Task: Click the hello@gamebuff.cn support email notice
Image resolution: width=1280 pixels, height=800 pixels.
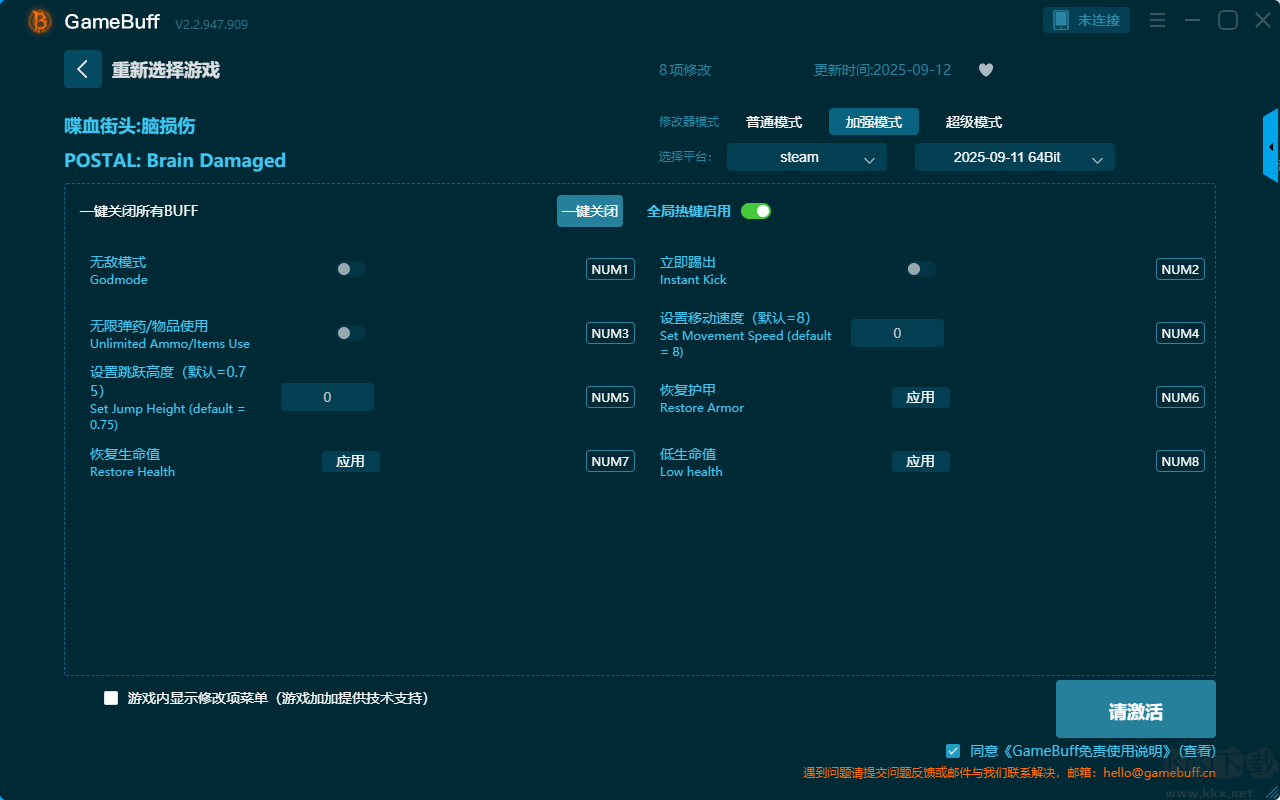Action: tap(1009, 773)
